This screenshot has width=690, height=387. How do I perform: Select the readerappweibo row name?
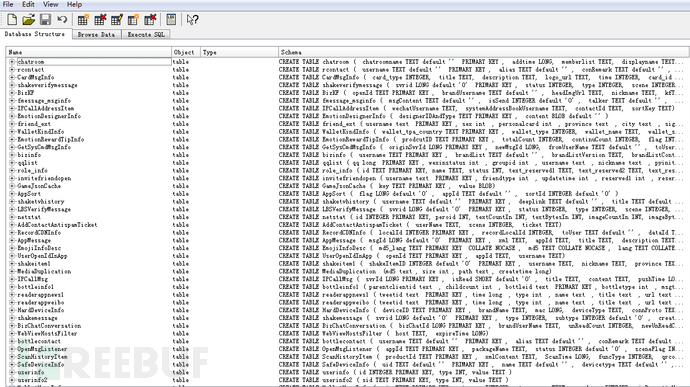40,302
